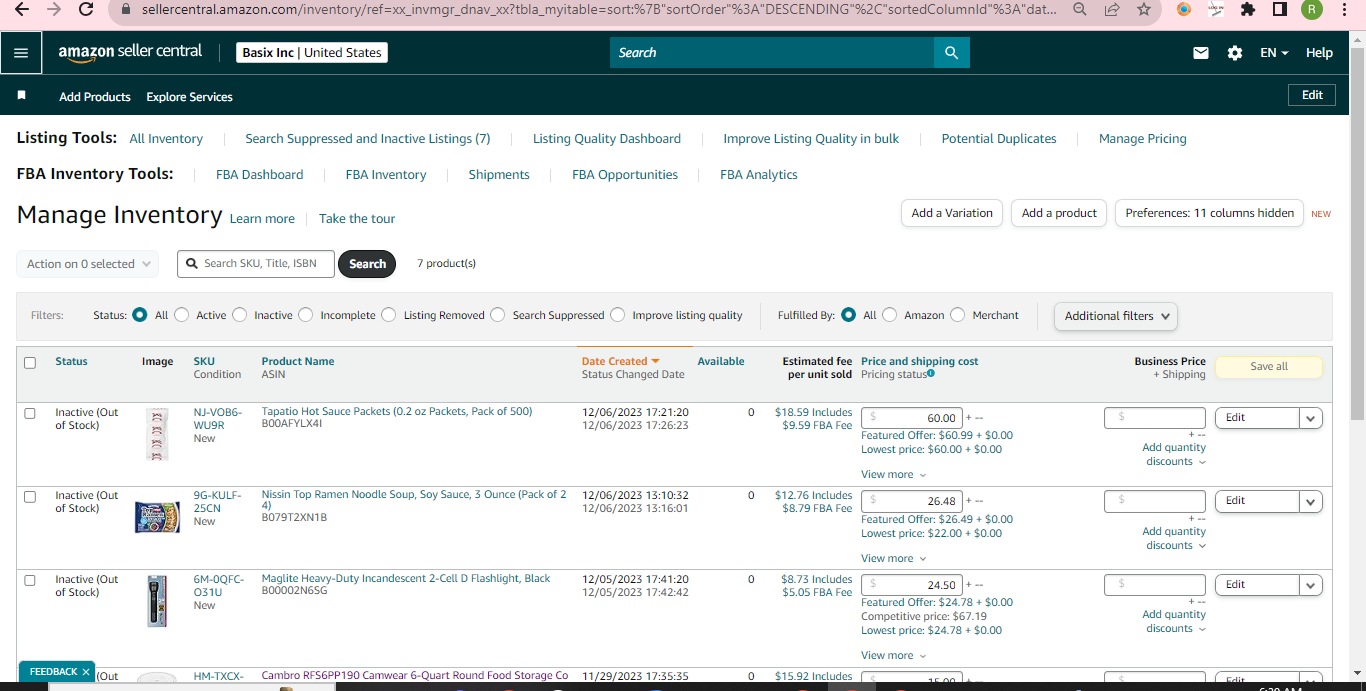1366x691 pixels.
Task: Check the Maglite Flashlight row checkbox
Action: pyautogui.click(x=30, y=580)
